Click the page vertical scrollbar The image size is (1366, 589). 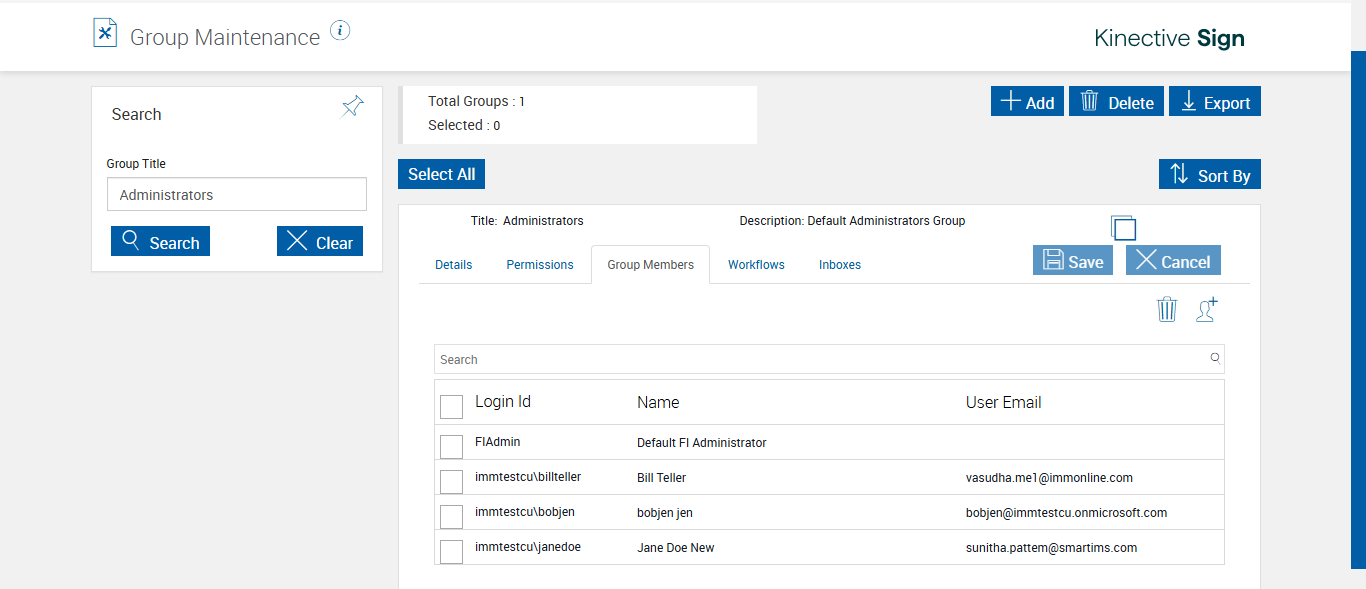(x=1358, y=300)
